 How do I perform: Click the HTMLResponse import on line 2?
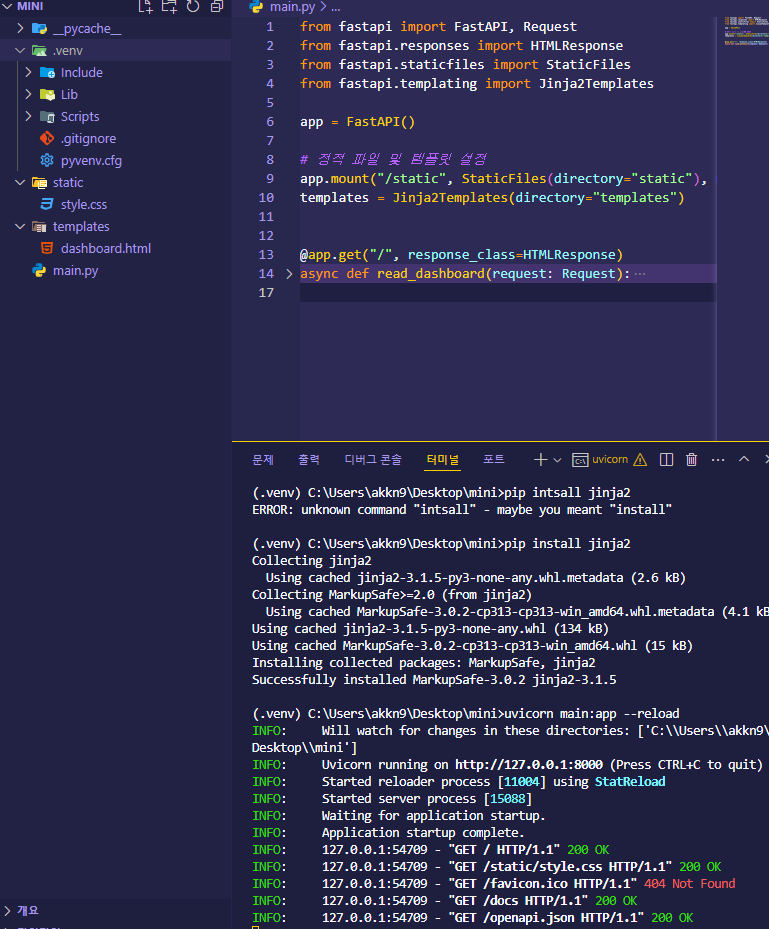coord(576,46)
